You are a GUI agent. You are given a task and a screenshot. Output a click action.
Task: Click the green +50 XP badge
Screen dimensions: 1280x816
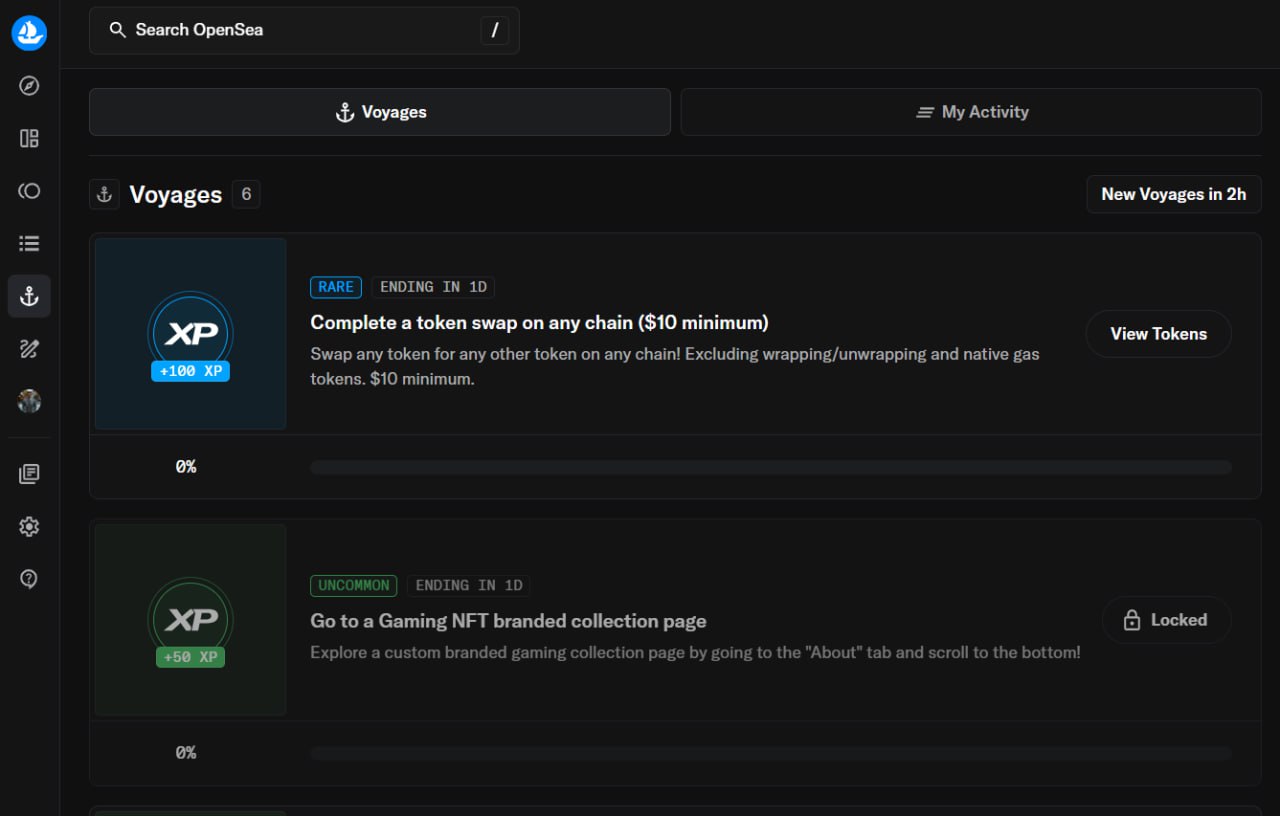pos(190,657)
